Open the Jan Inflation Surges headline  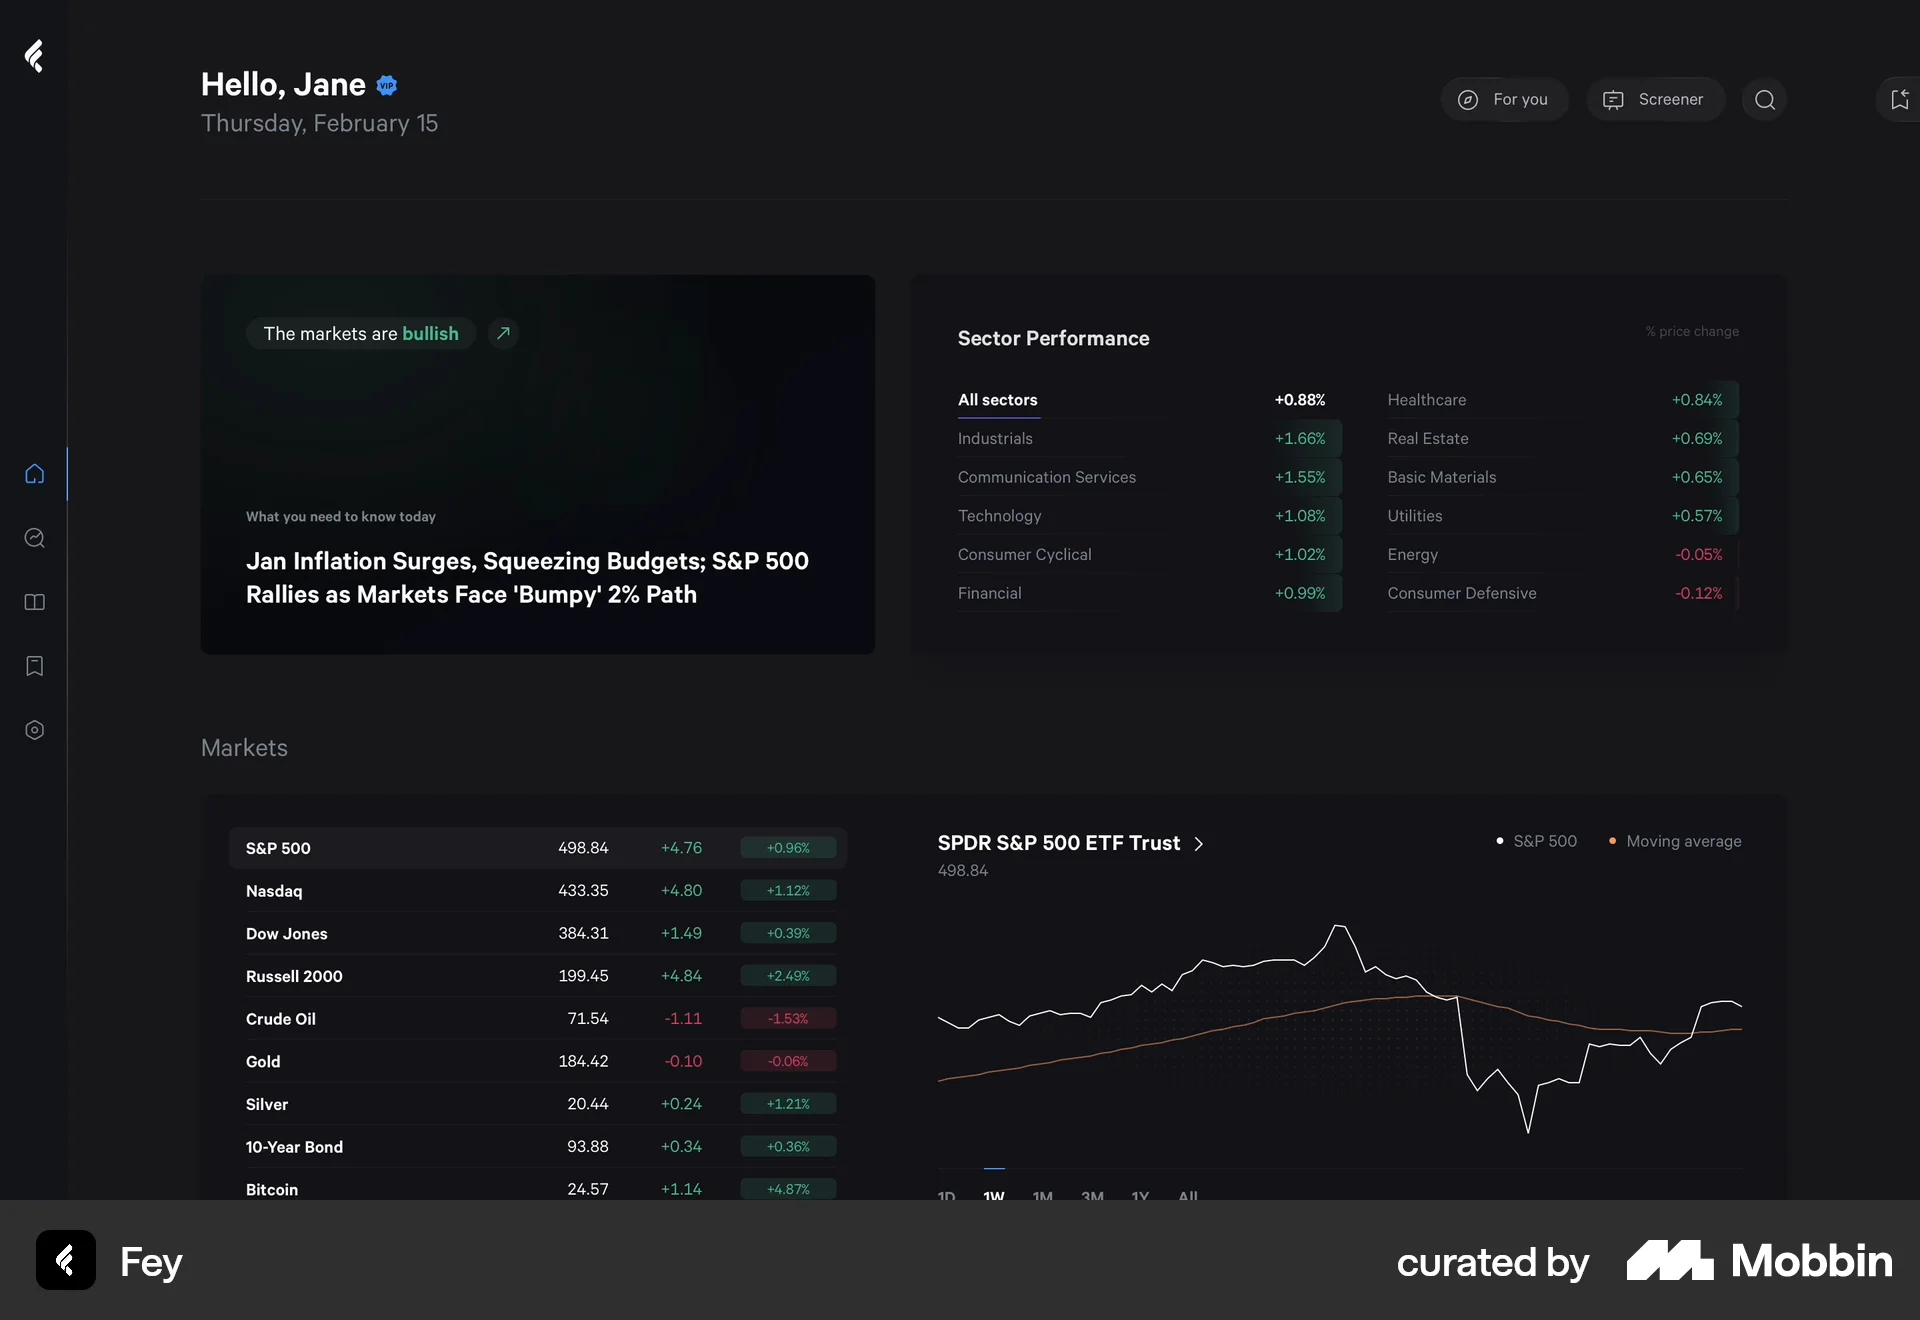(527, 578)
